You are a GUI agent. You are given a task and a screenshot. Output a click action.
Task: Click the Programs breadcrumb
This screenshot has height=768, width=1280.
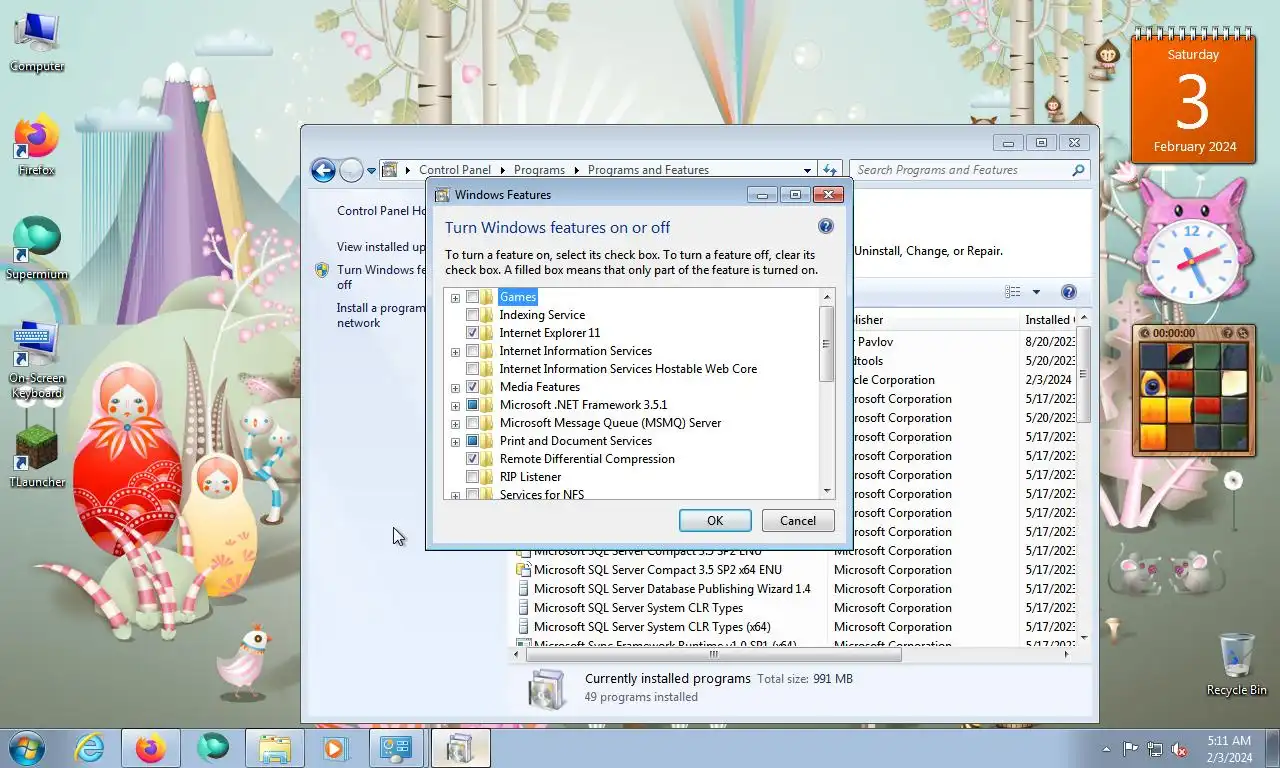click(x=539, y=170)
